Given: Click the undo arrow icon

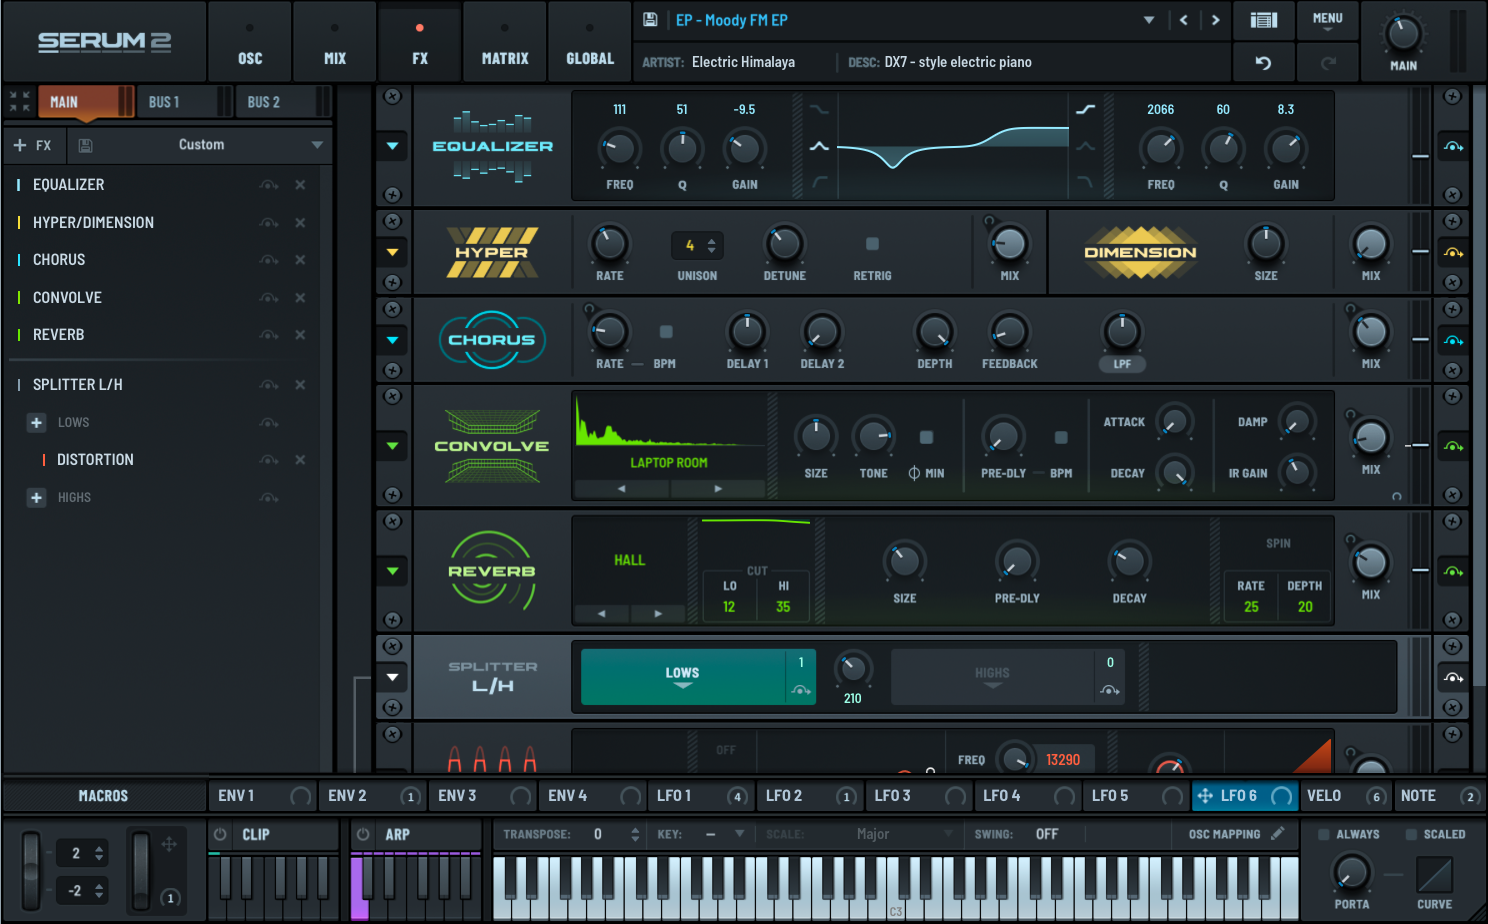Looking at the screenshot, I should [1263, 63].
